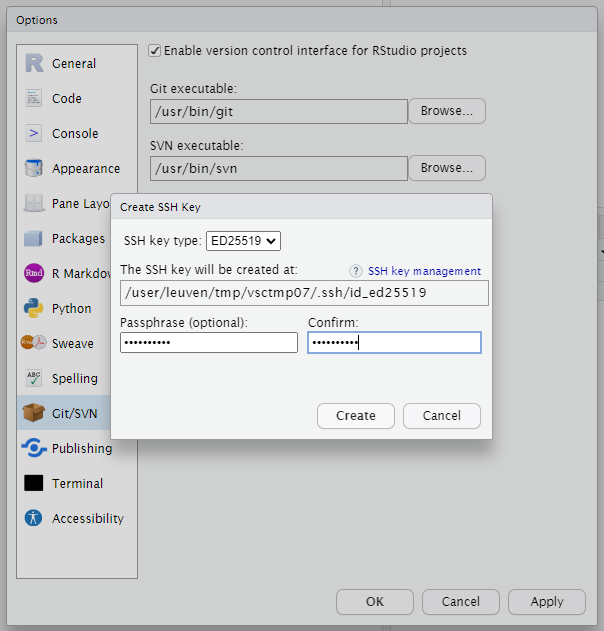This screenshot has height=631, width=604.
Task: Cancel the Create SSH Key dialog
Action: click(441, 416)
